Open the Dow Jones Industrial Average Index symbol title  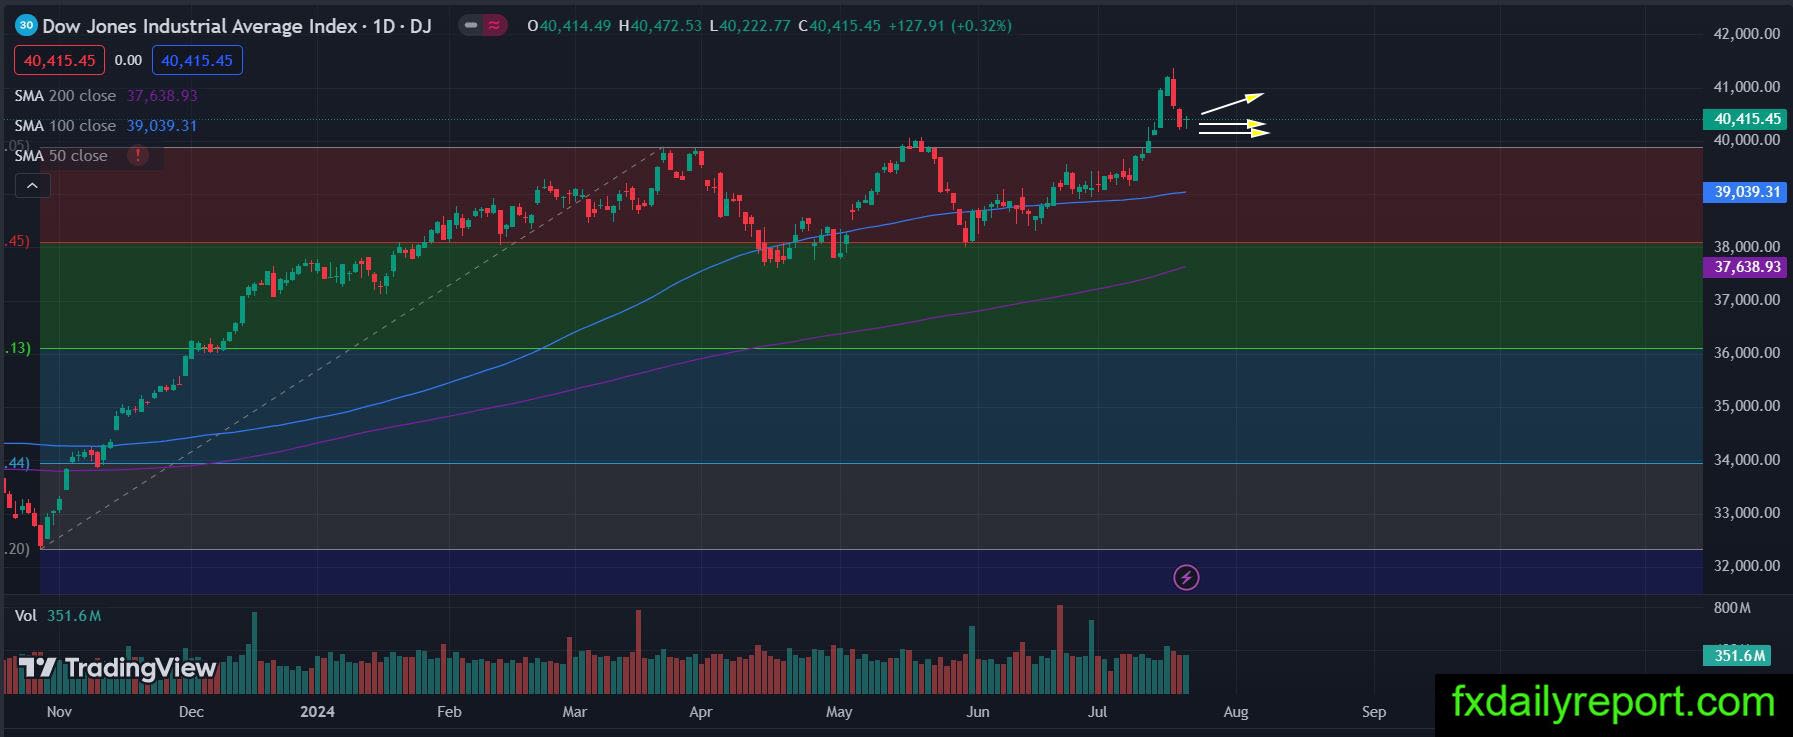(237, 26)
